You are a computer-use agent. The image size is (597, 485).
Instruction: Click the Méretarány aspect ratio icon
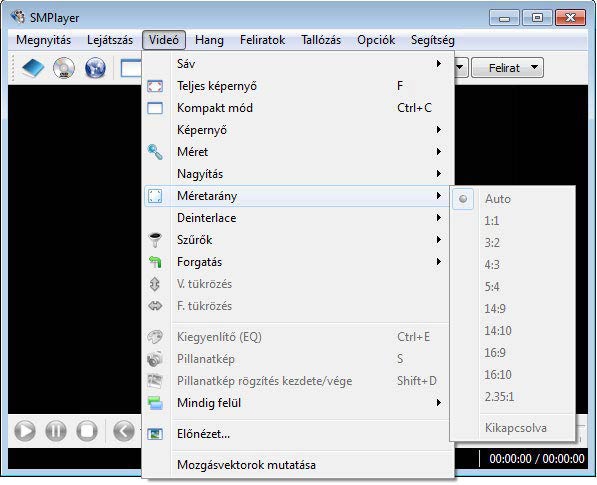click(x=155, y=196)
